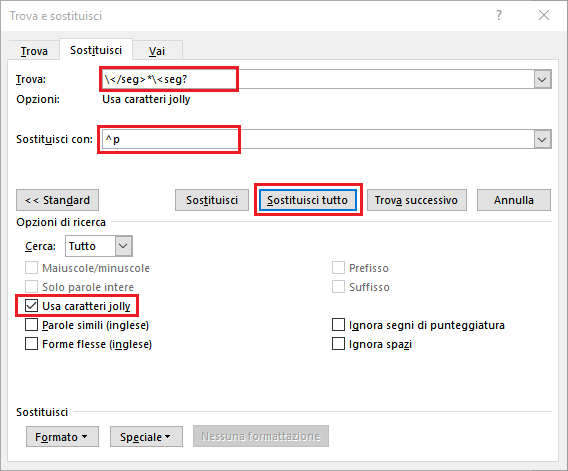This screenshot has height=471, width=568.
Task: Enable Parole simili (inglese) checkbox
Action: click(x=32, y=325)
